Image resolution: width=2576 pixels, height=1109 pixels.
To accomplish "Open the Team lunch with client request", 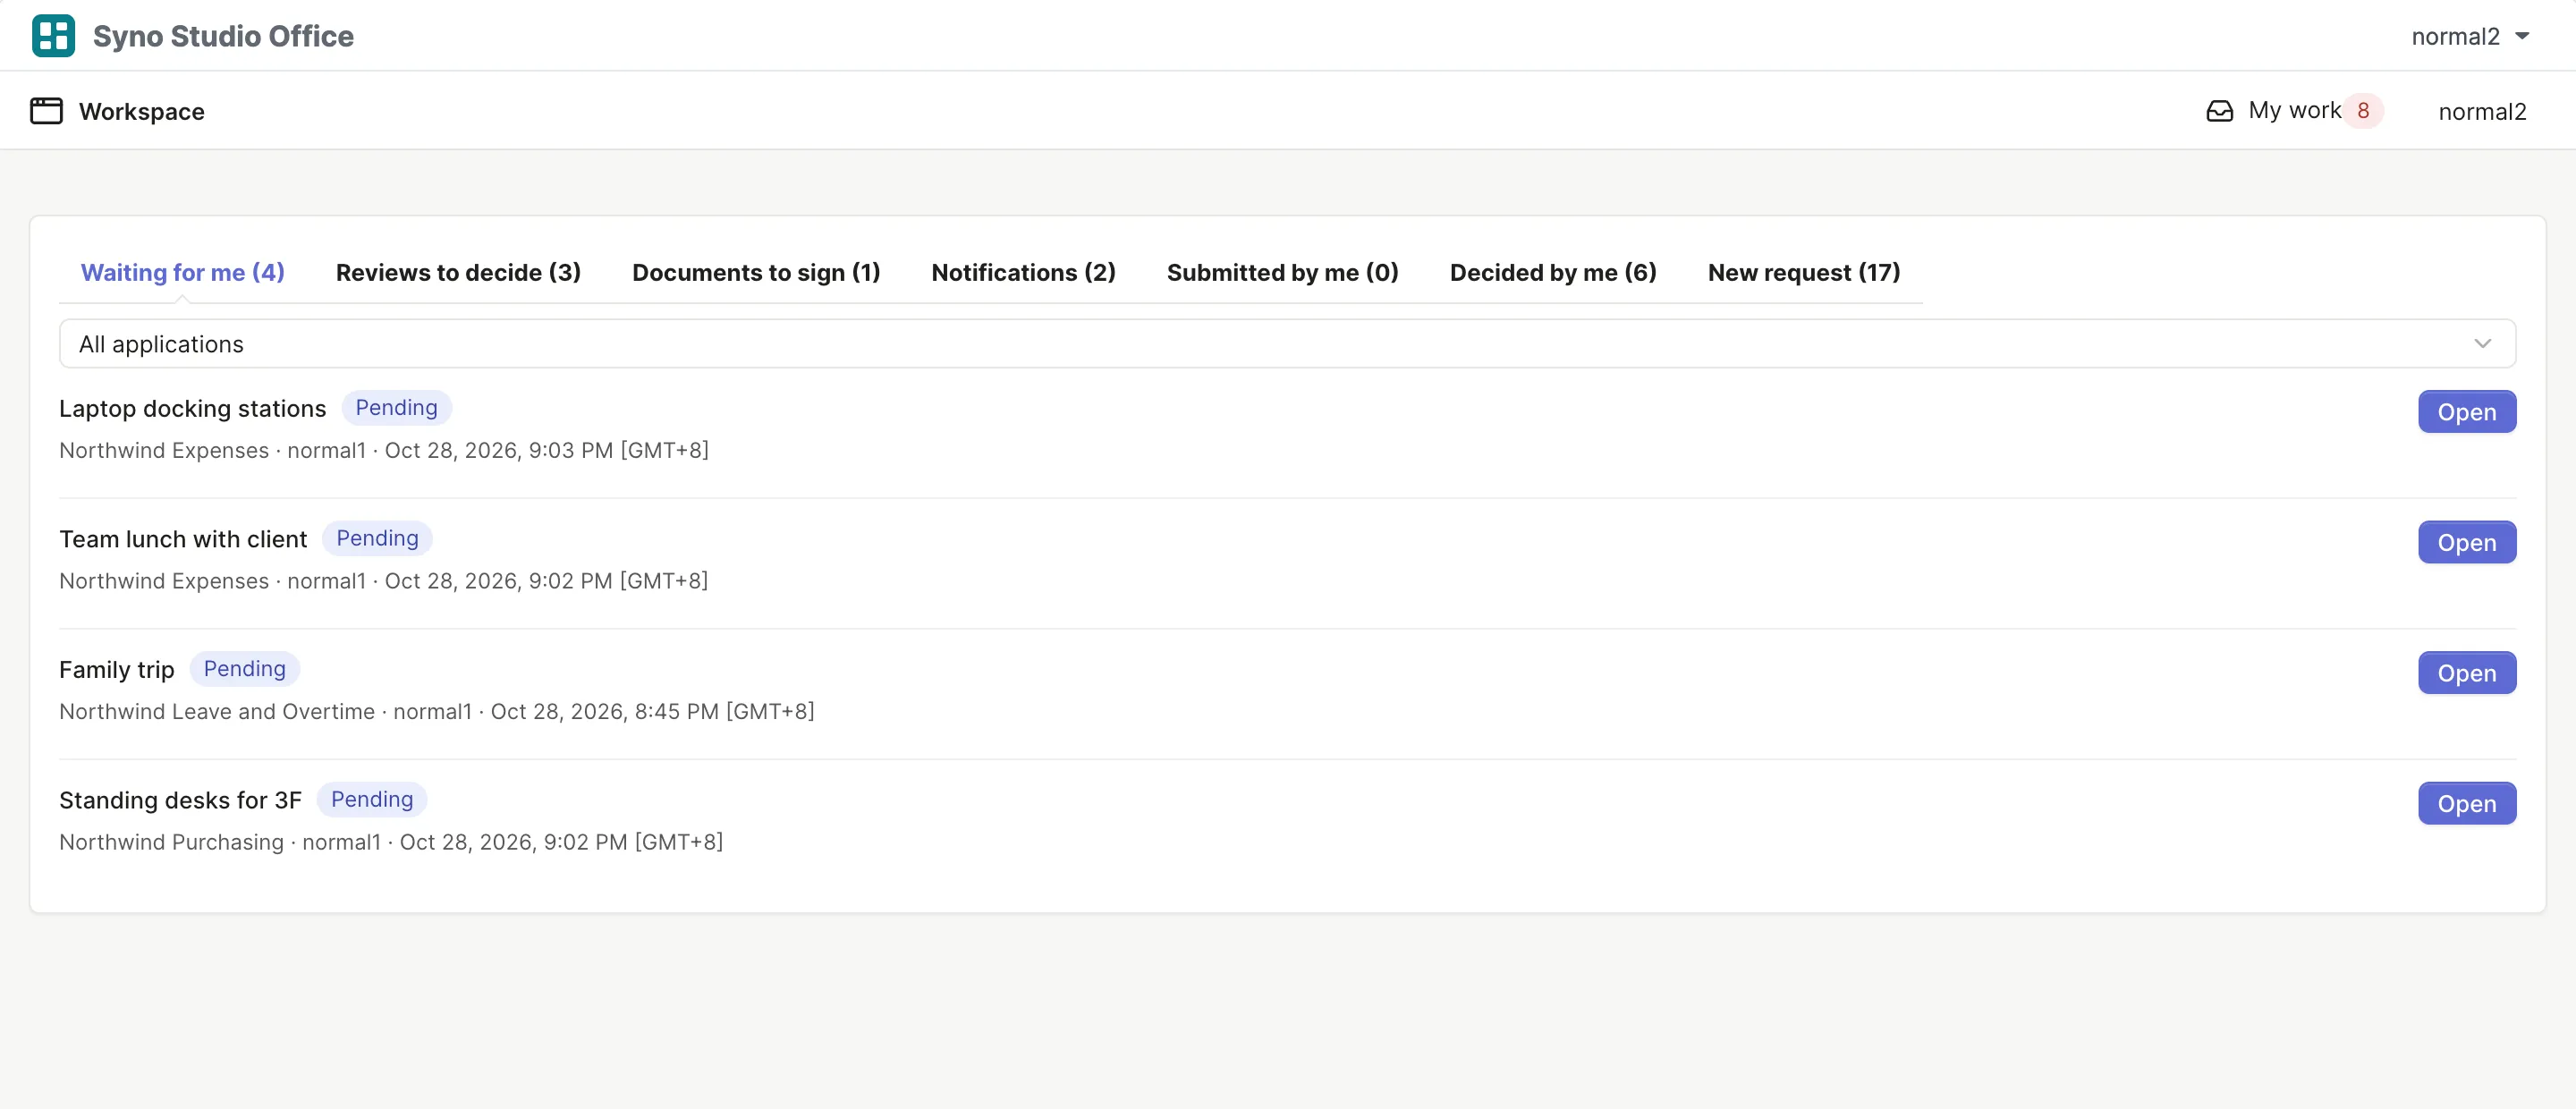I will point(2466,542).
